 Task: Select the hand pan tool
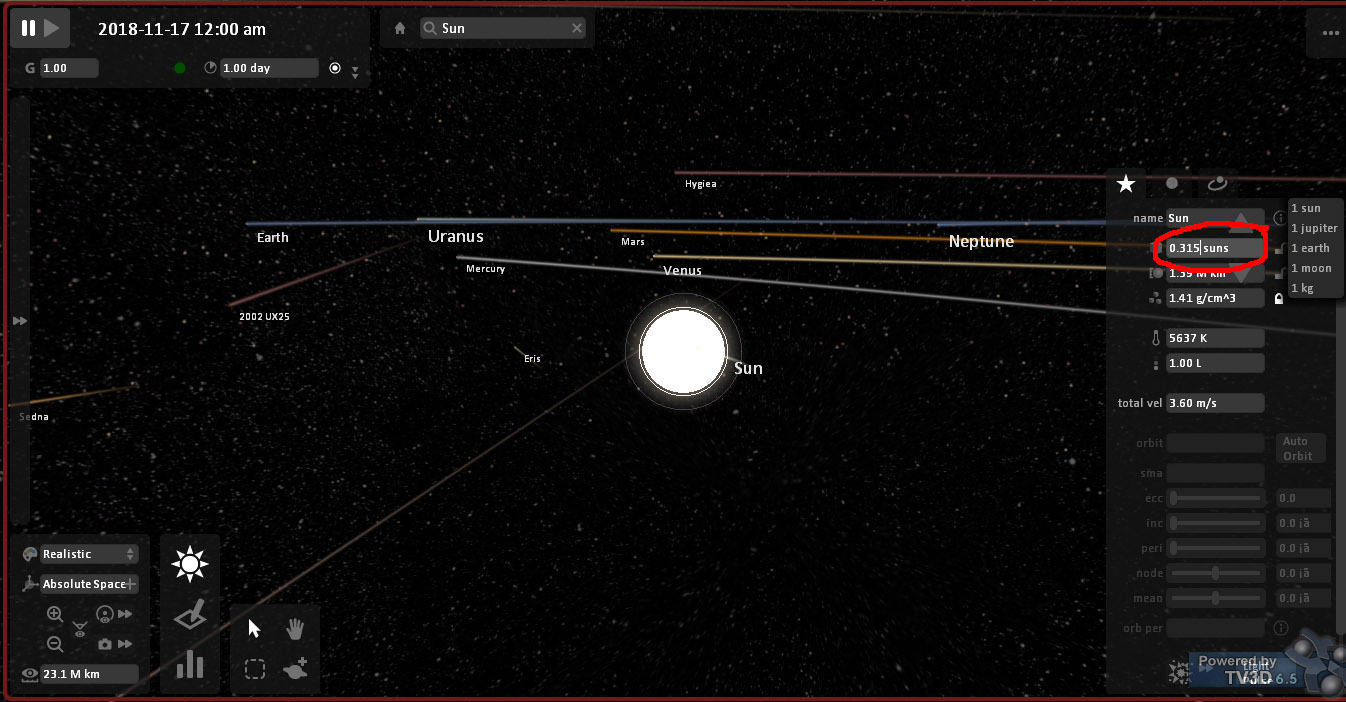click(x=295, y=628)
